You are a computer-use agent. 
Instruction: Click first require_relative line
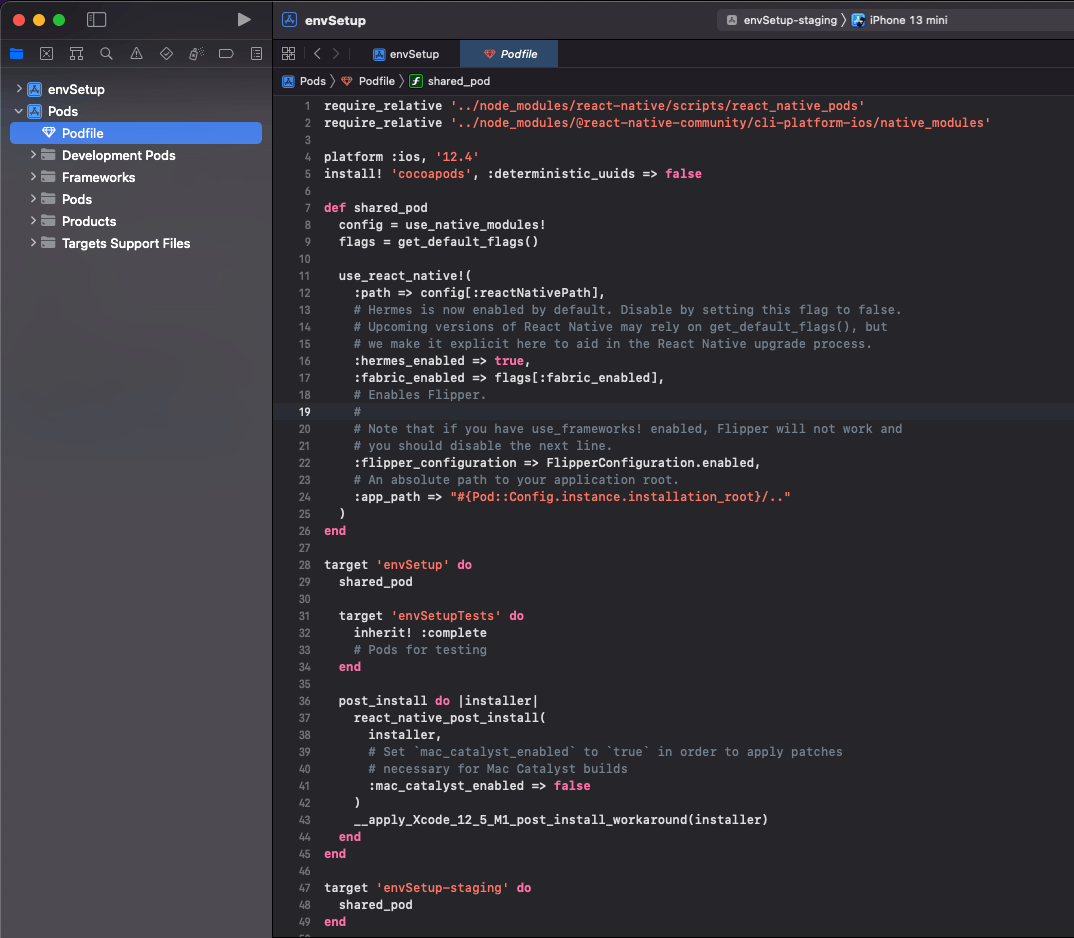pos(594,106)
